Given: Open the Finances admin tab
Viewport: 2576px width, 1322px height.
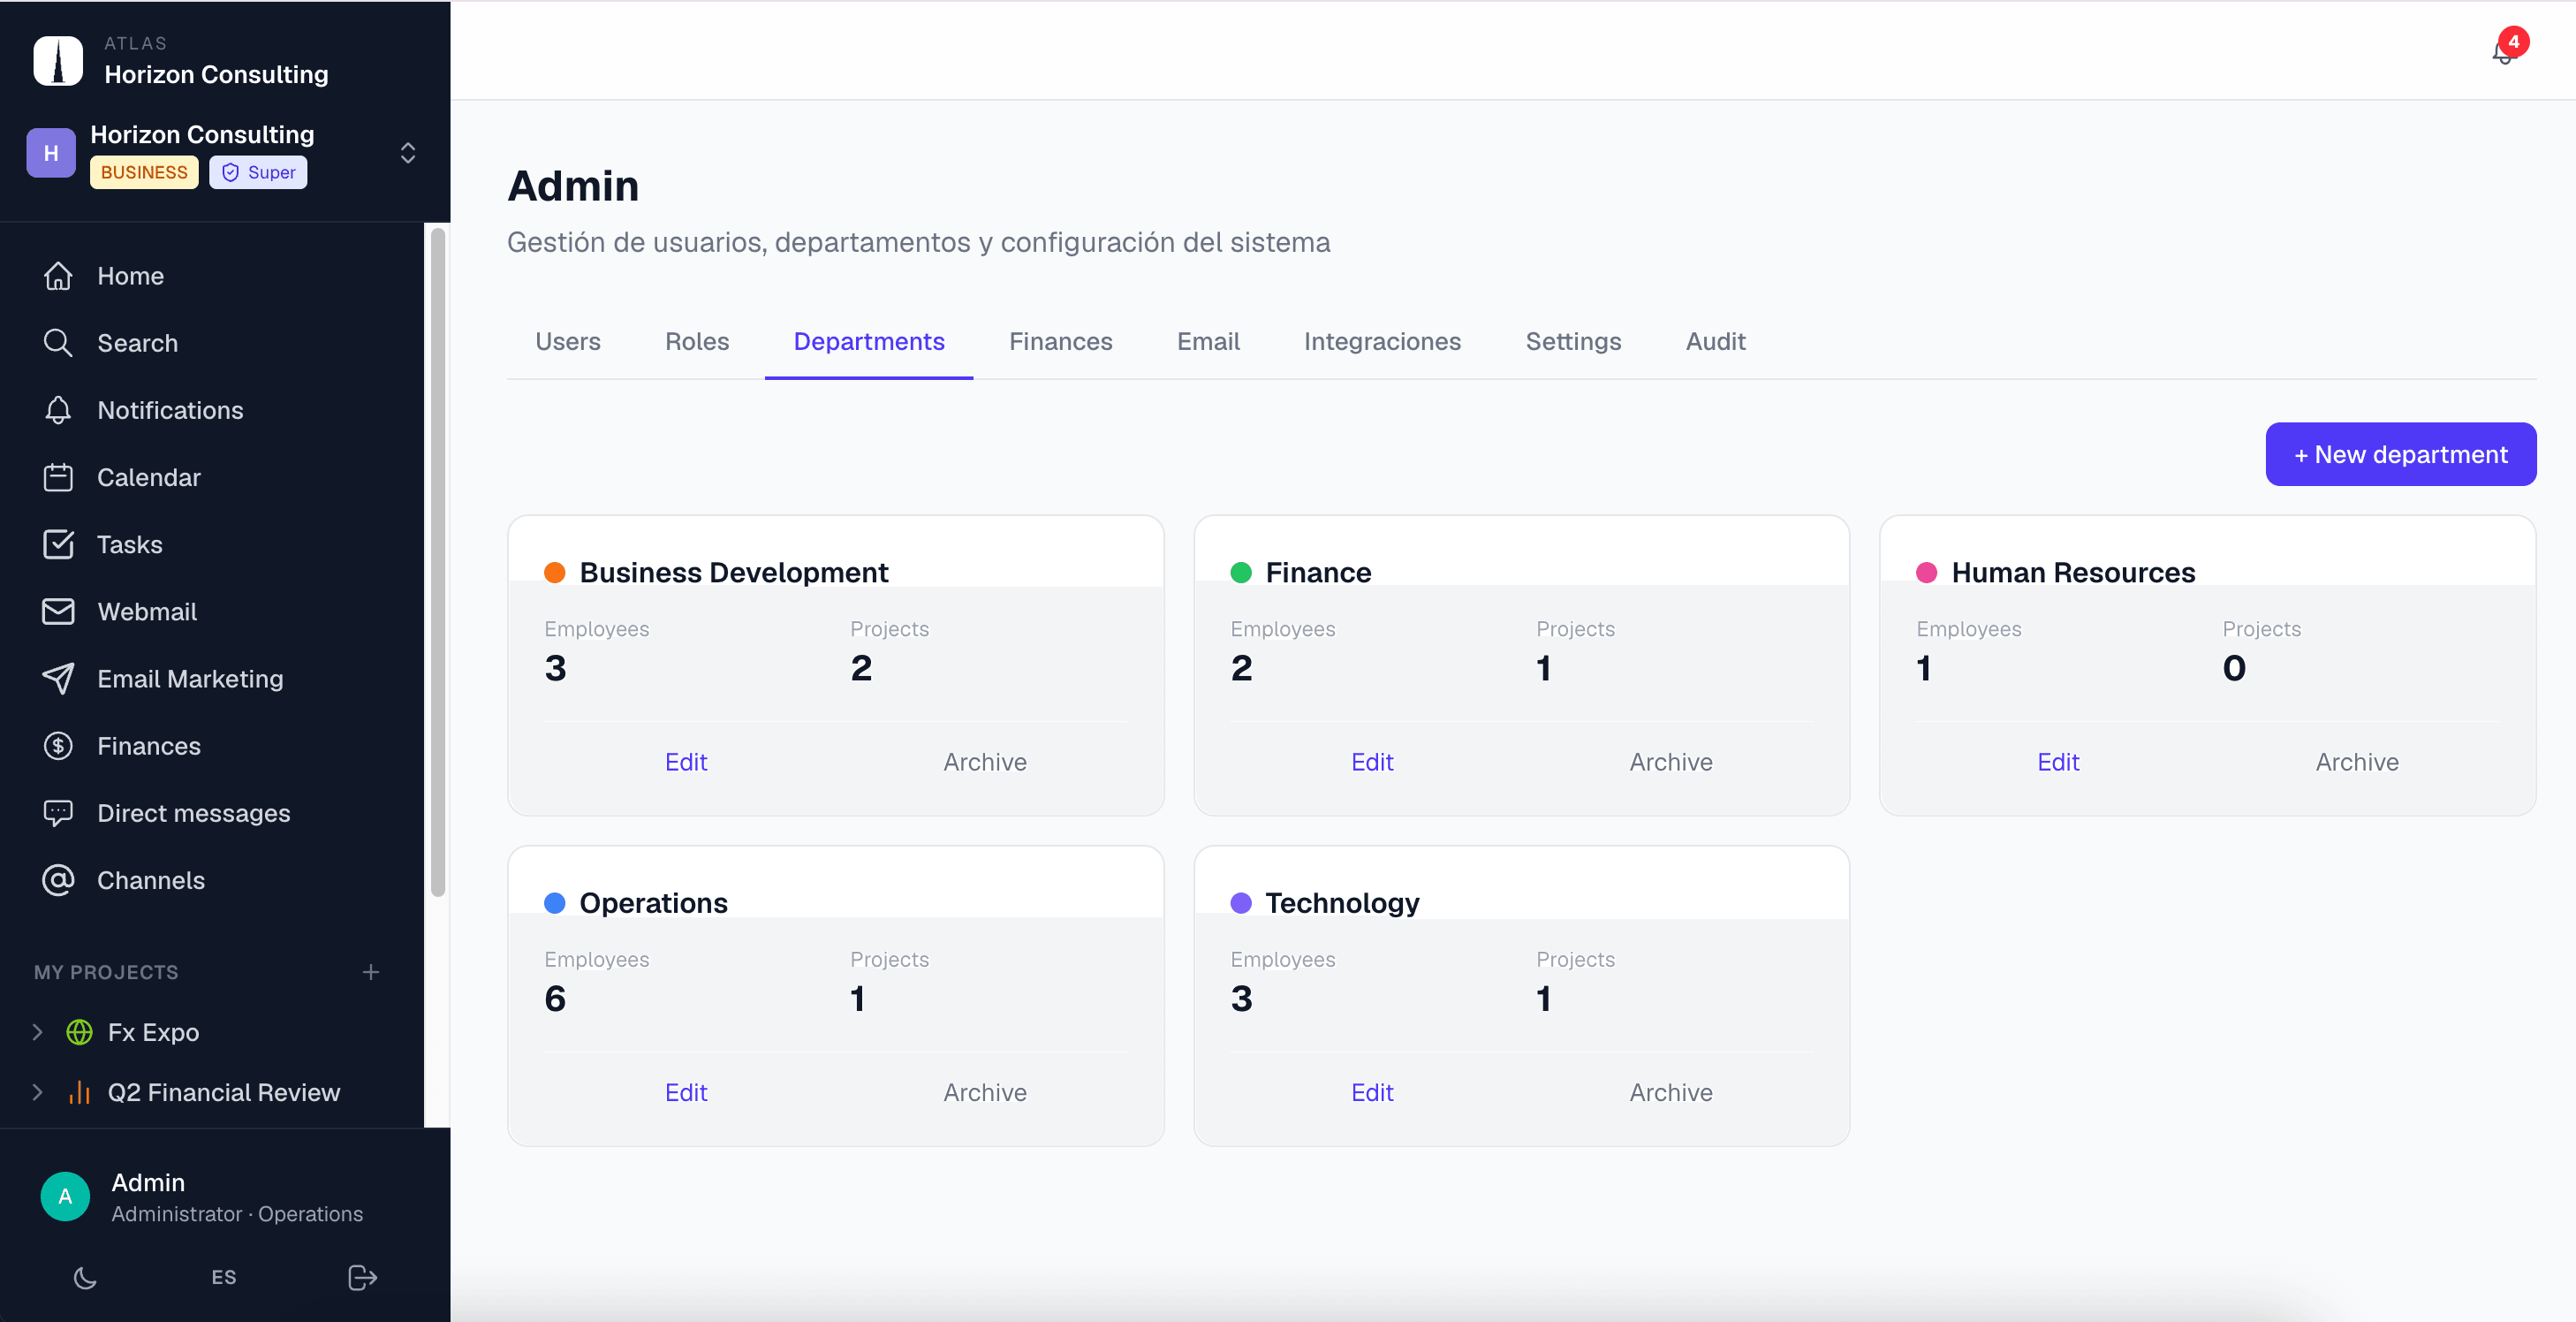Looking at the screenshot, I should (x=1060, y=342).
